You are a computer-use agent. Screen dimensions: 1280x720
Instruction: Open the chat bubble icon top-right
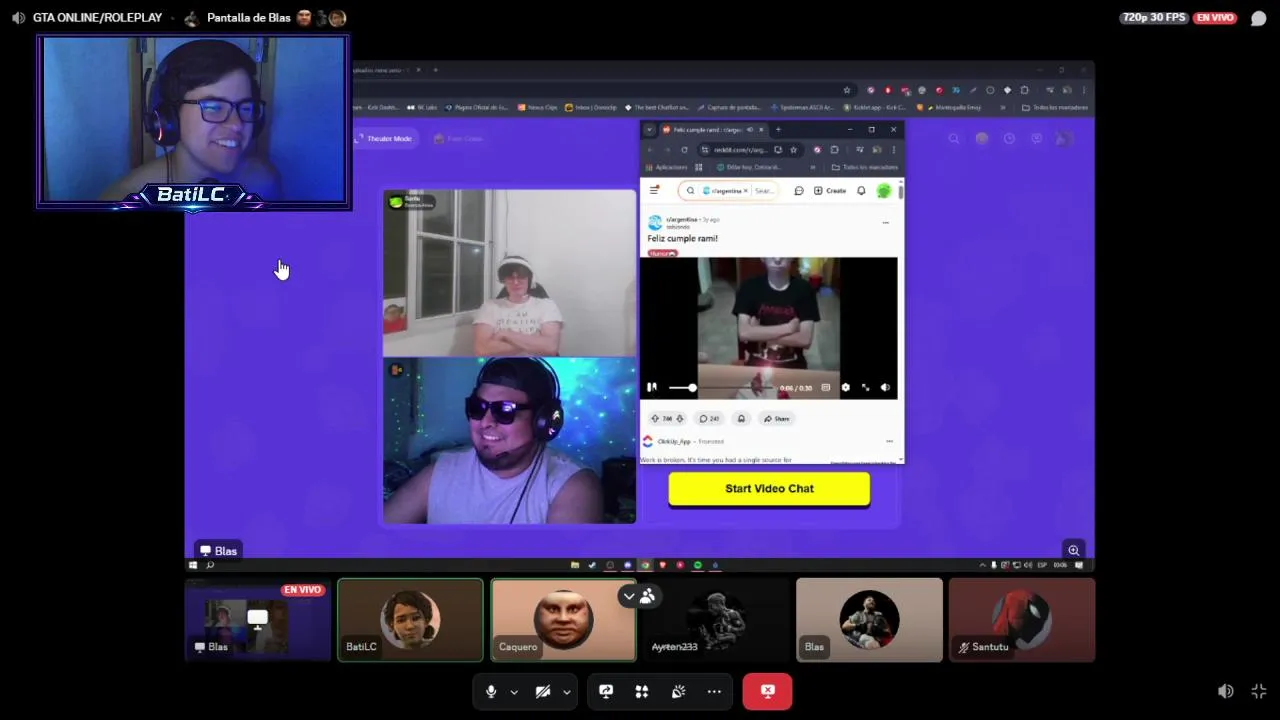(1259, 18)
